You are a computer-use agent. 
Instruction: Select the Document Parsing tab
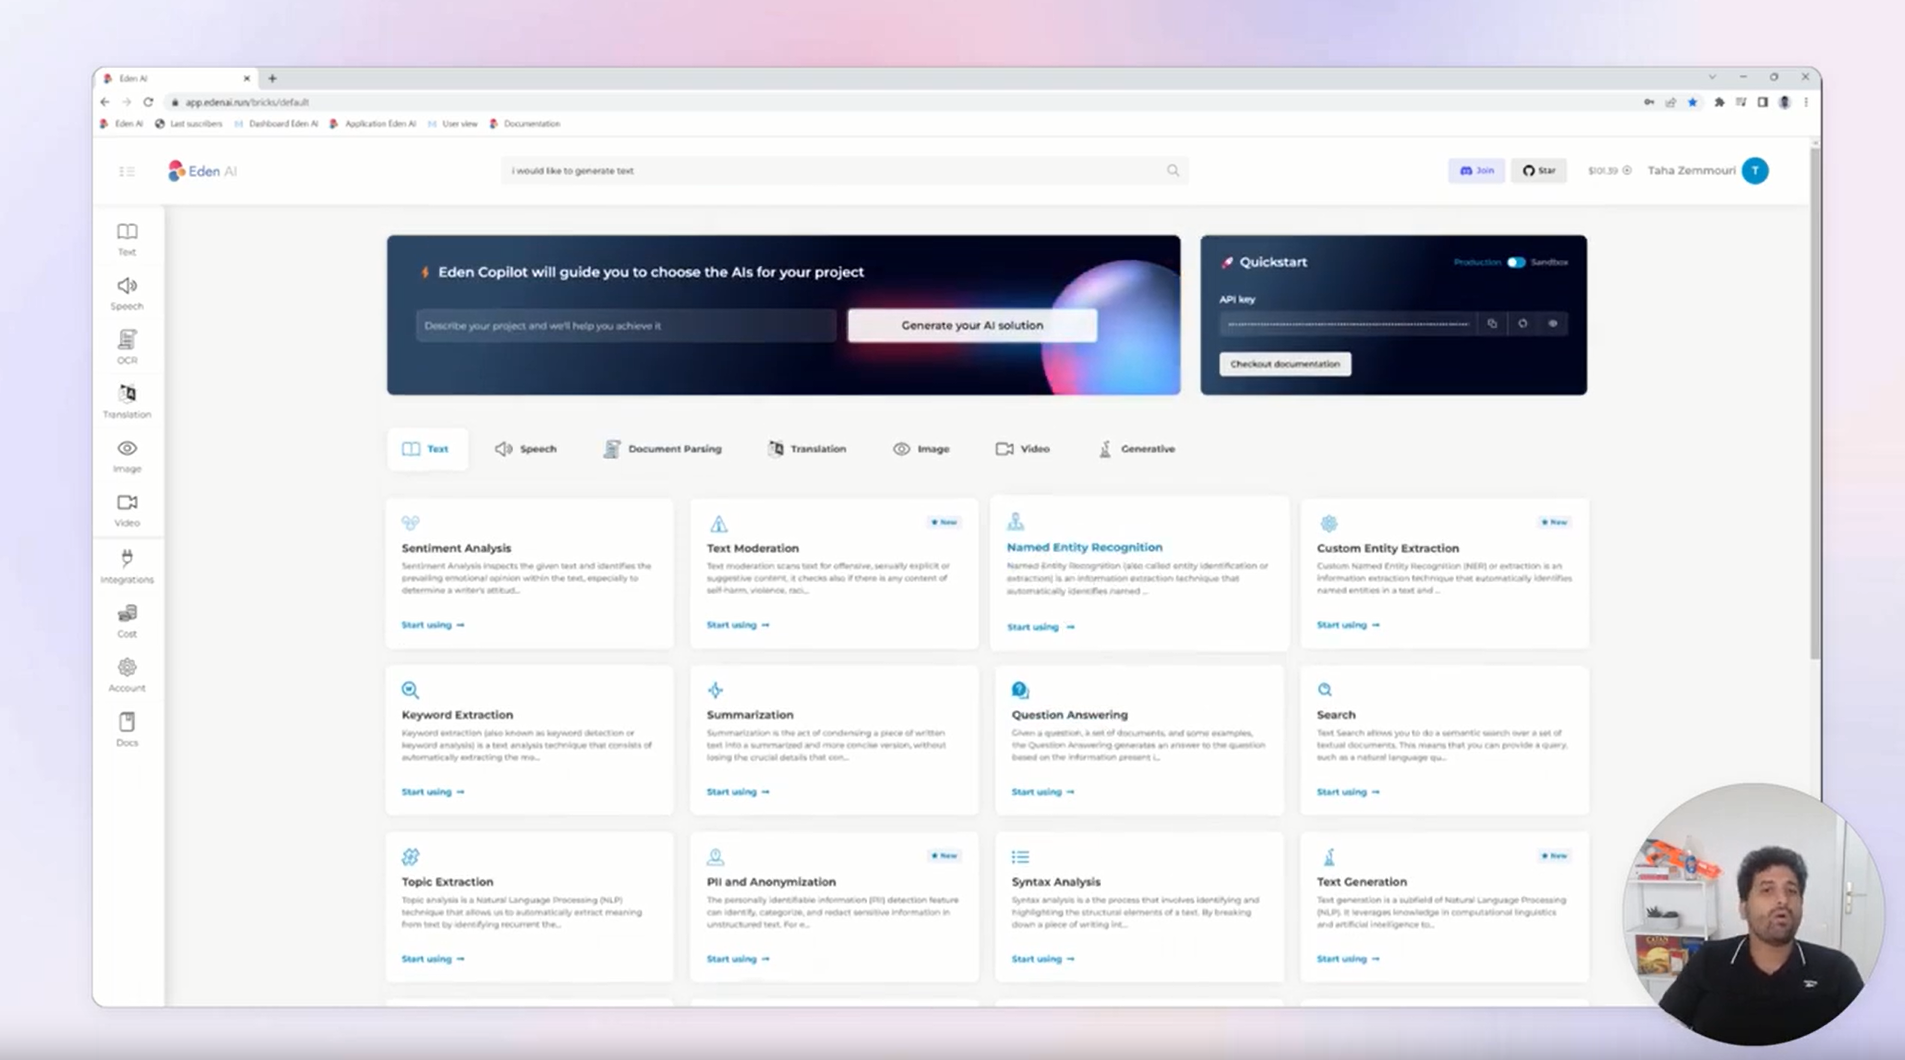point(662,449)
